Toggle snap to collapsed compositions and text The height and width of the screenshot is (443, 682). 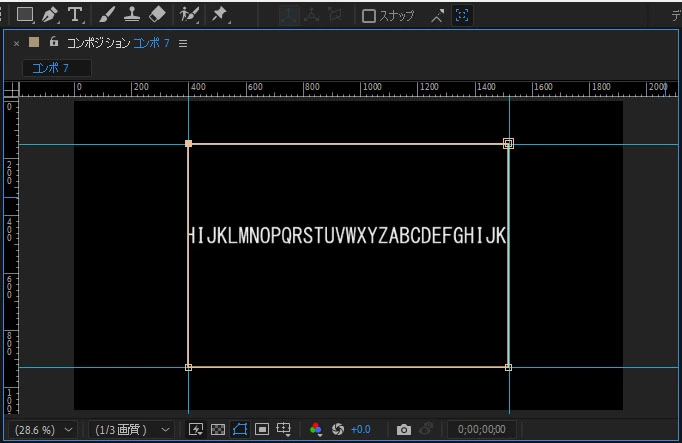(462, 16)
